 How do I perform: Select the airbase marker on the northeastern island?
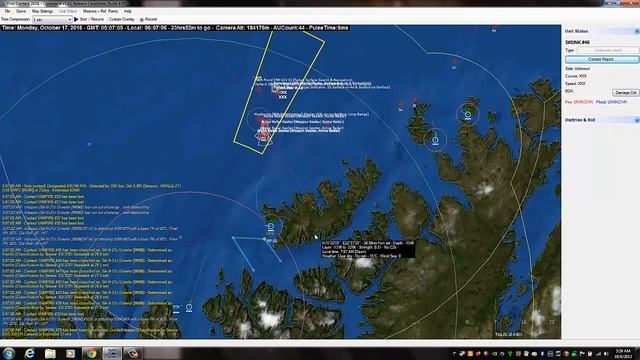pos(468,115)
